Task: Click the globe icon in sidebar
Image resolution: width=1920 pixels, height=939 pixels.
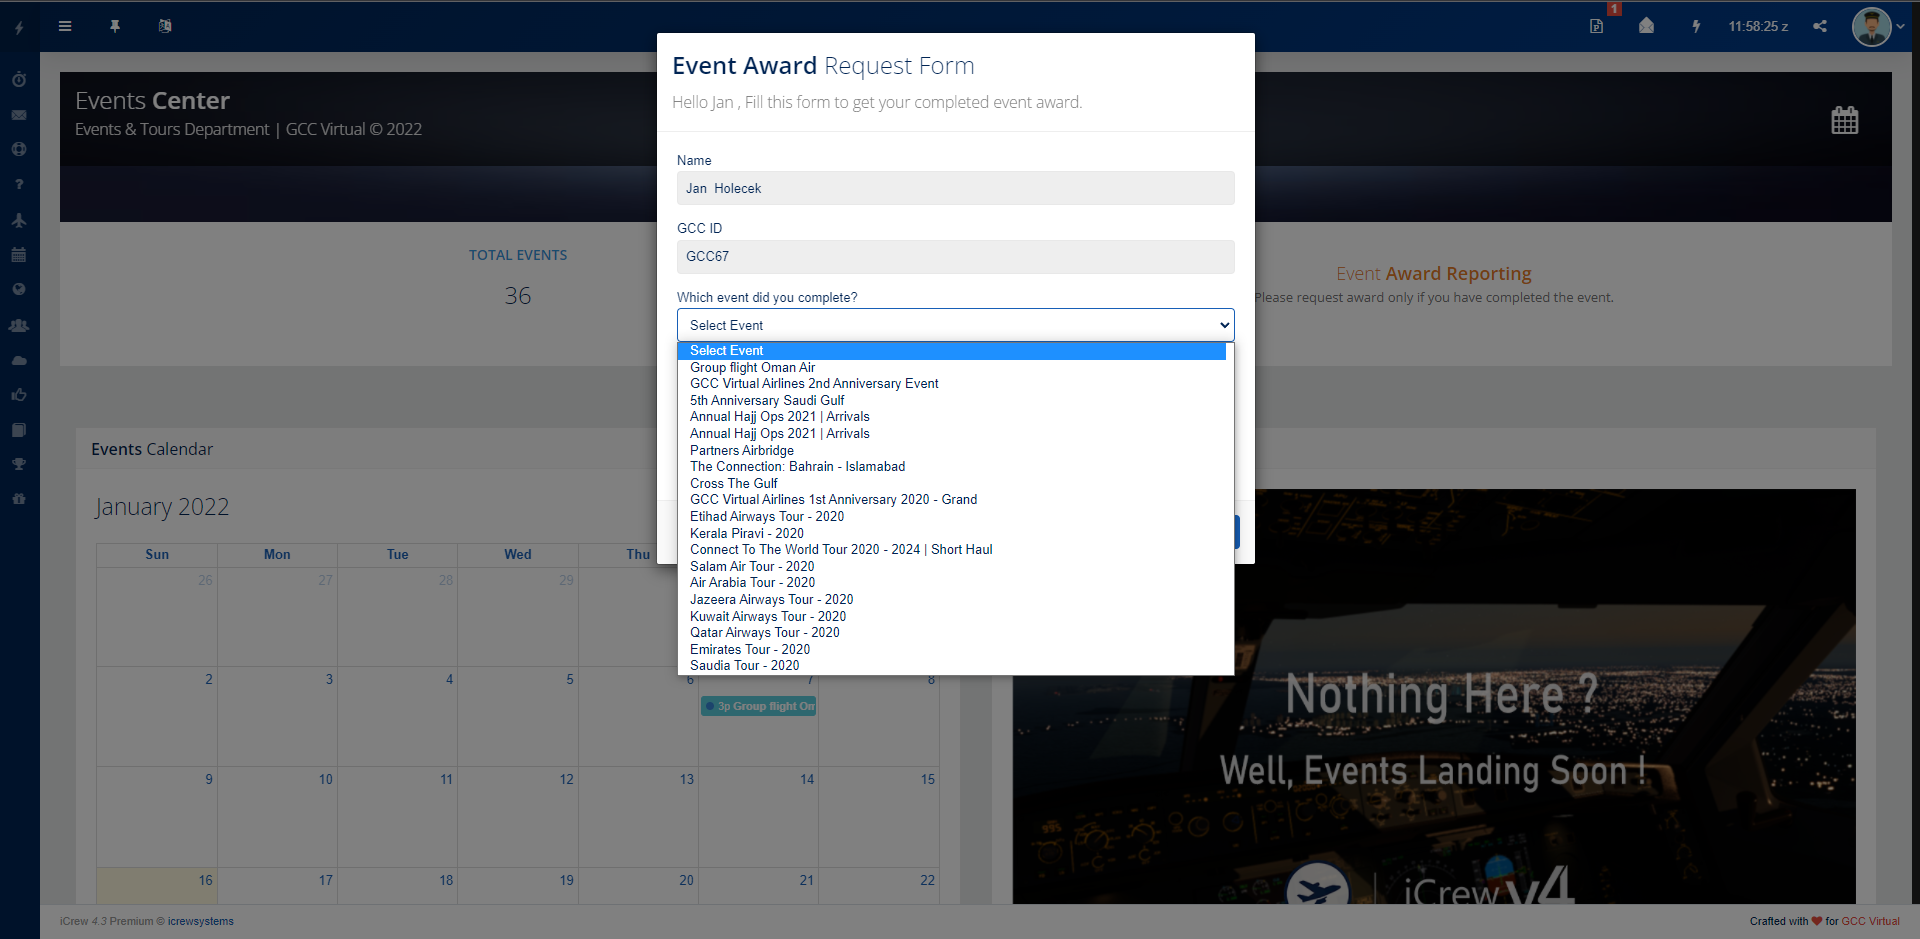Action: [19, 289]
